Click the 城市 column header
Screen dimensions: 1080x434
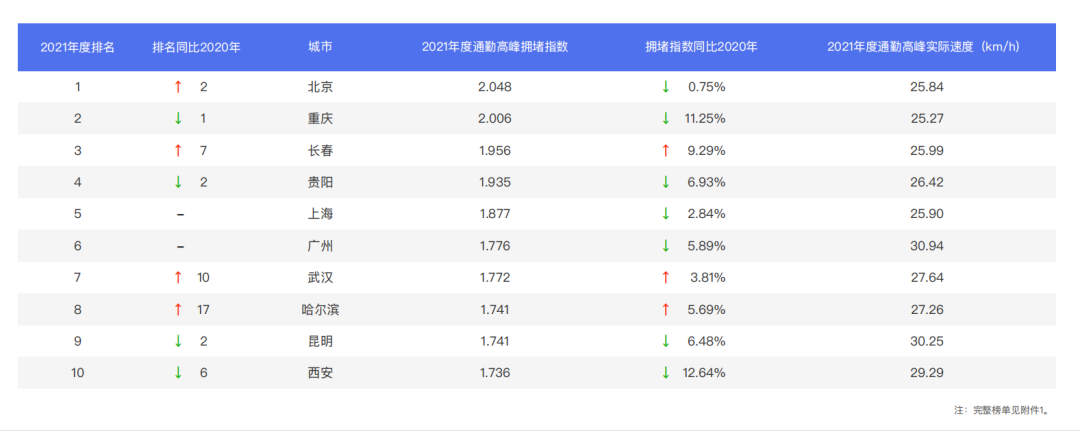click(320, 47)
